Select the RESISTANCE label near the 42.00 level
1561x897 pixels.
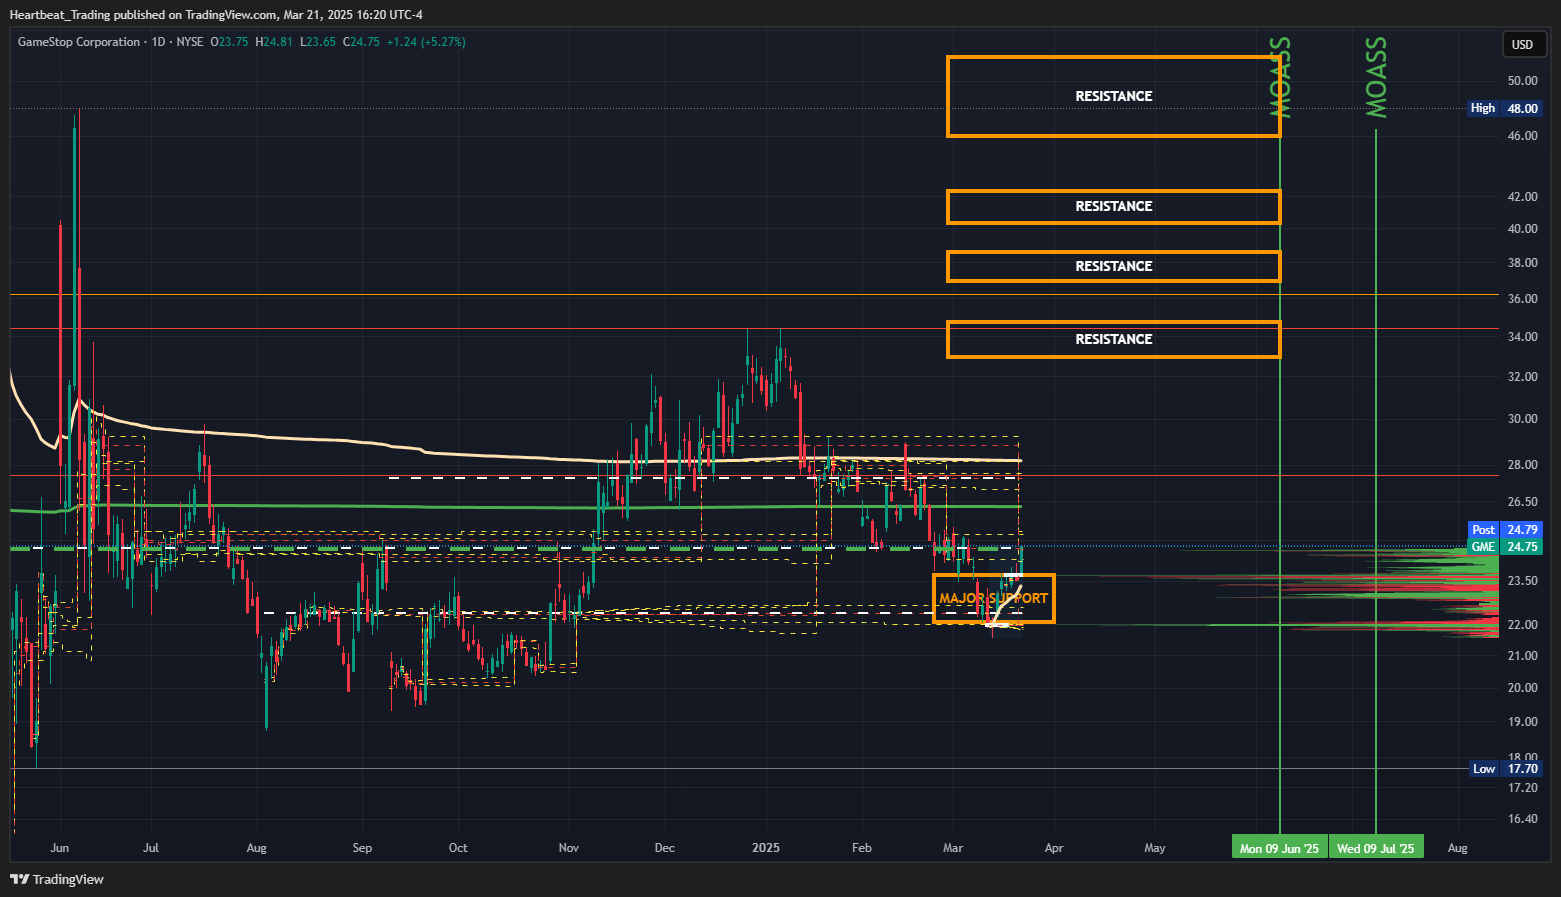tap(1114, 206)
